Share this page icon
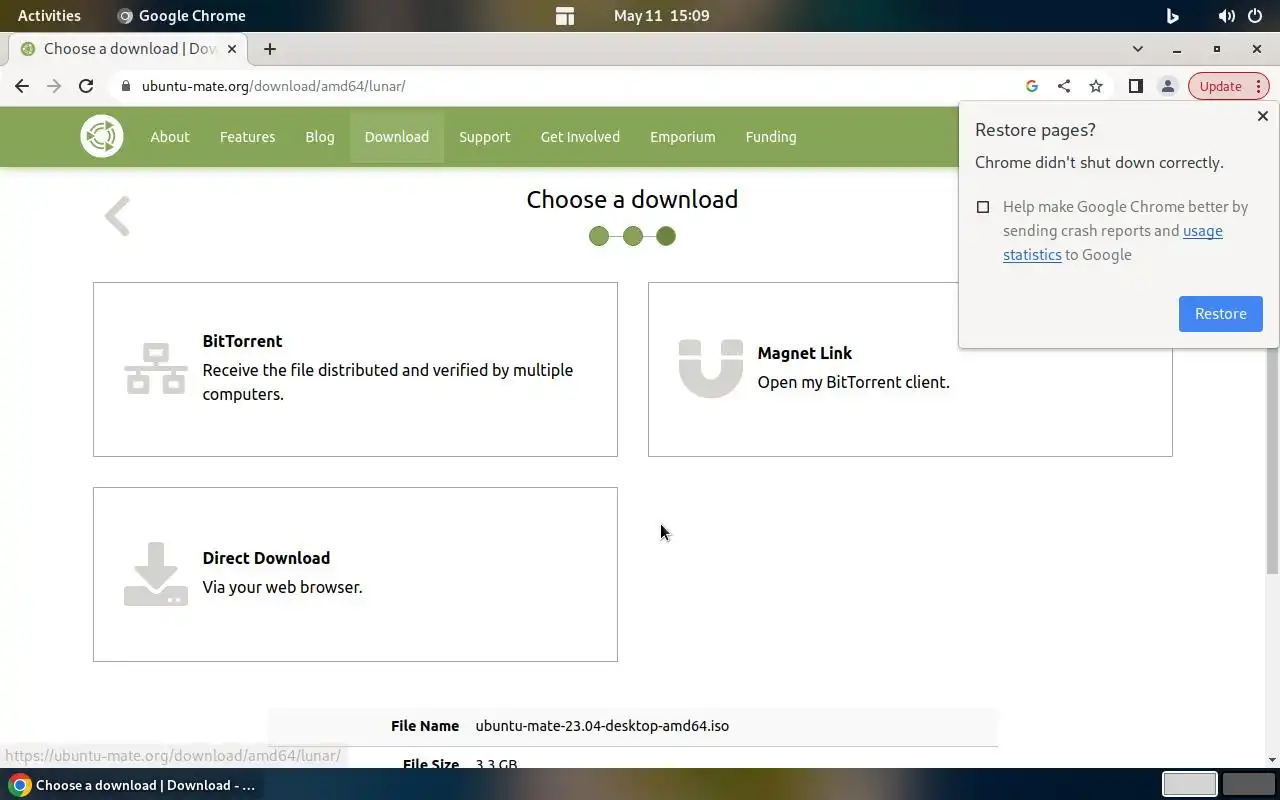Screen dimensions: 1280x800 point(1064,86)
